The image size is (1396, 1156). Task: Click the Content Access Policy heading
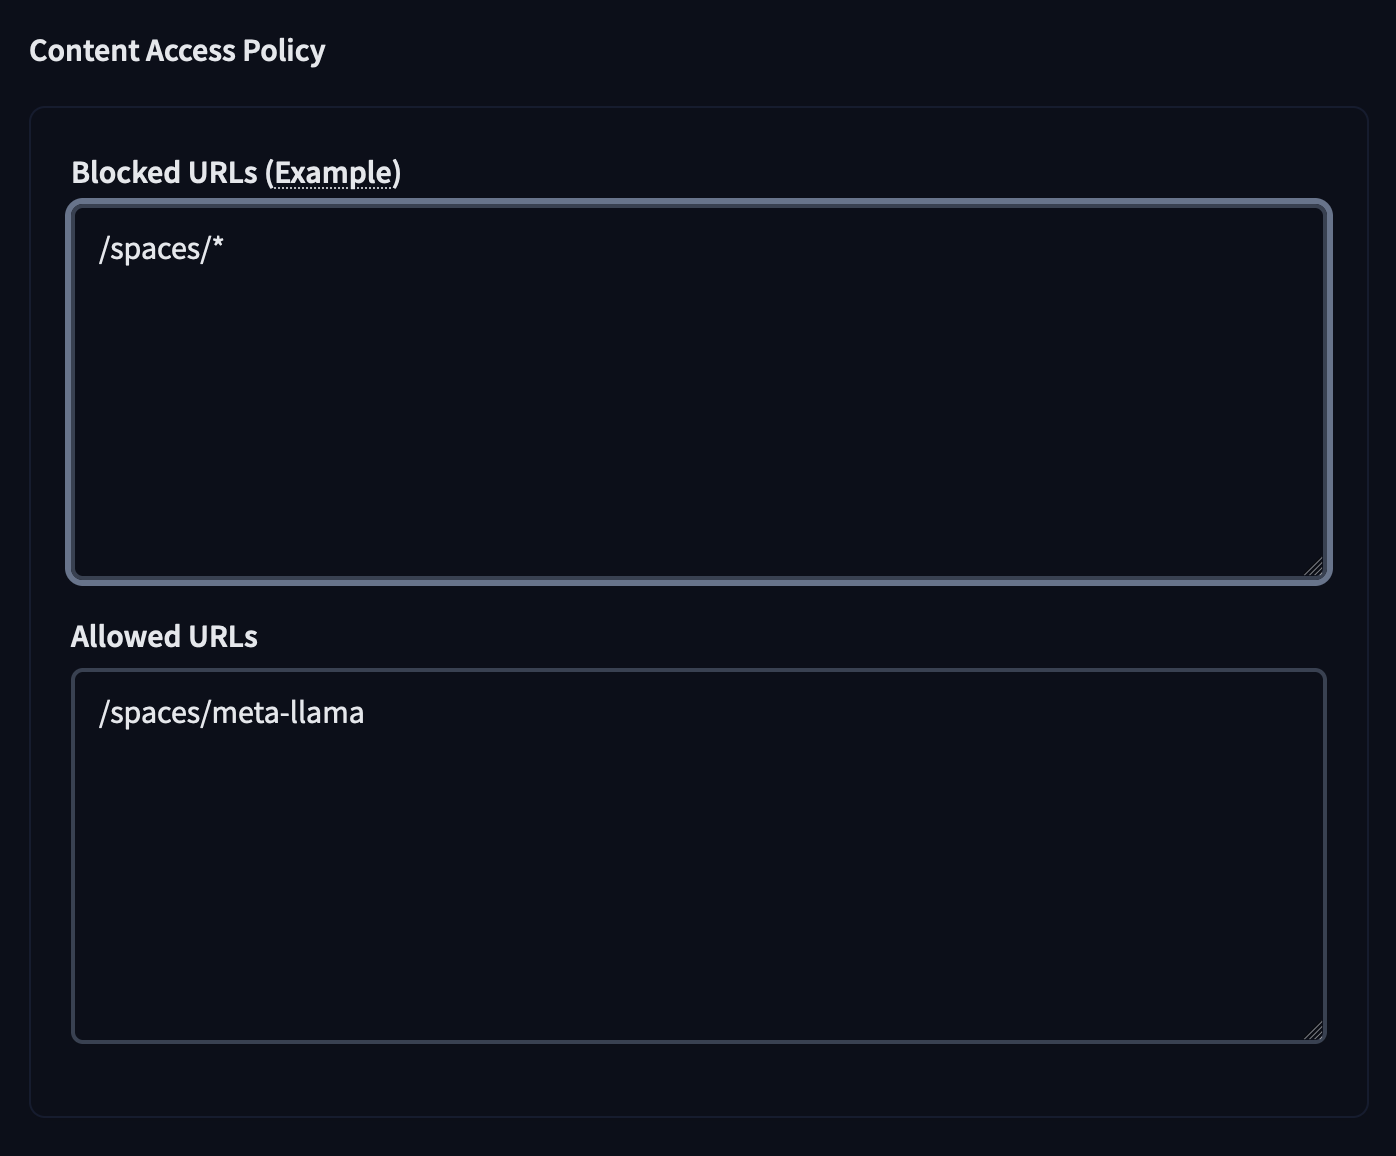tap(178, 49)
